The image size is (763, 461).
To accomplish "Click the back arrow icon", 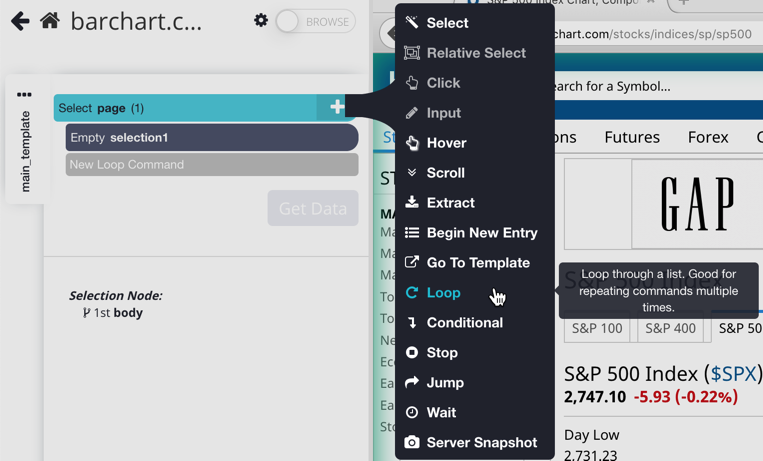I will click(20, 21).
